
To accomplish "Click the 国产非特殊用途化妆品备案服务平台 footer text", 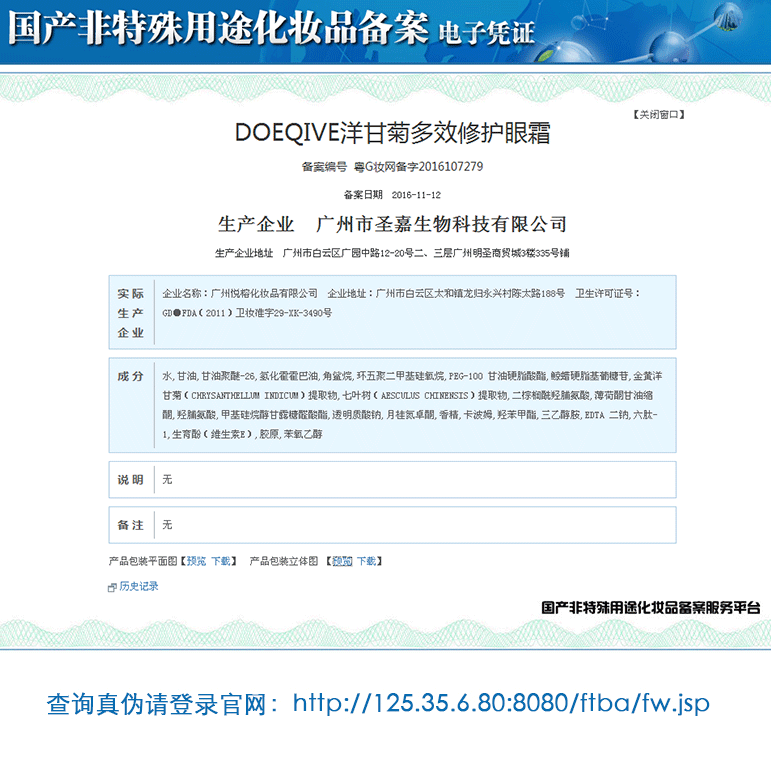I will point(651,608).
